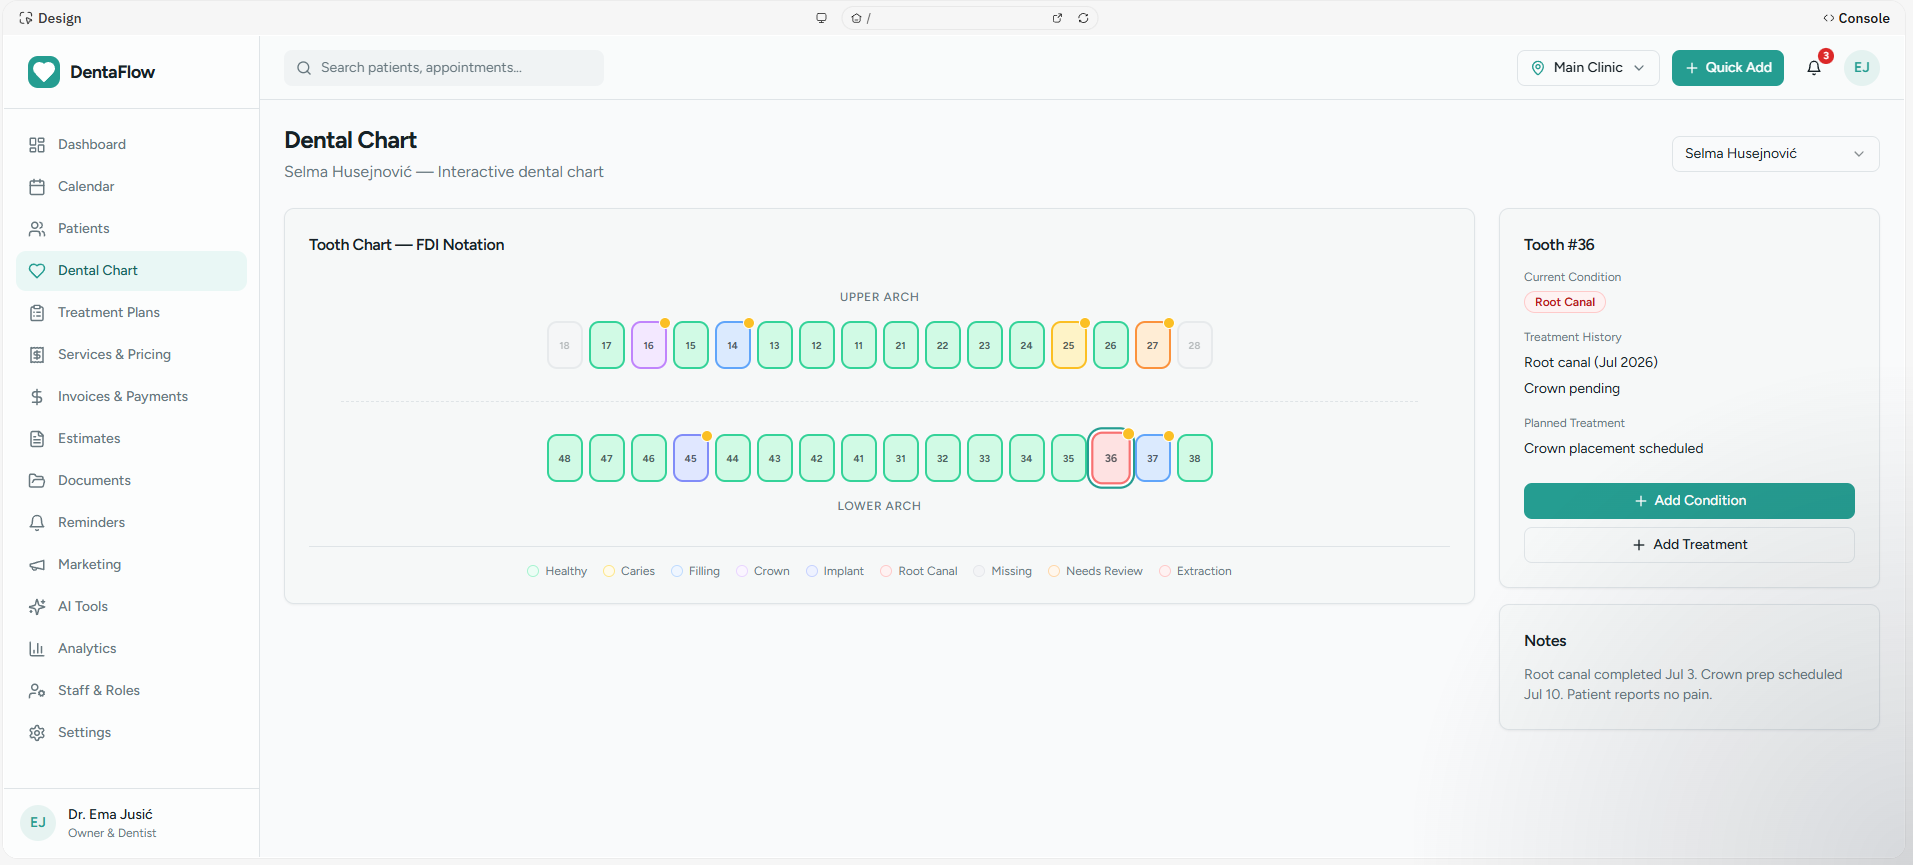
Task: Click the refresh icon in the URL bar
Action: 1083,18
